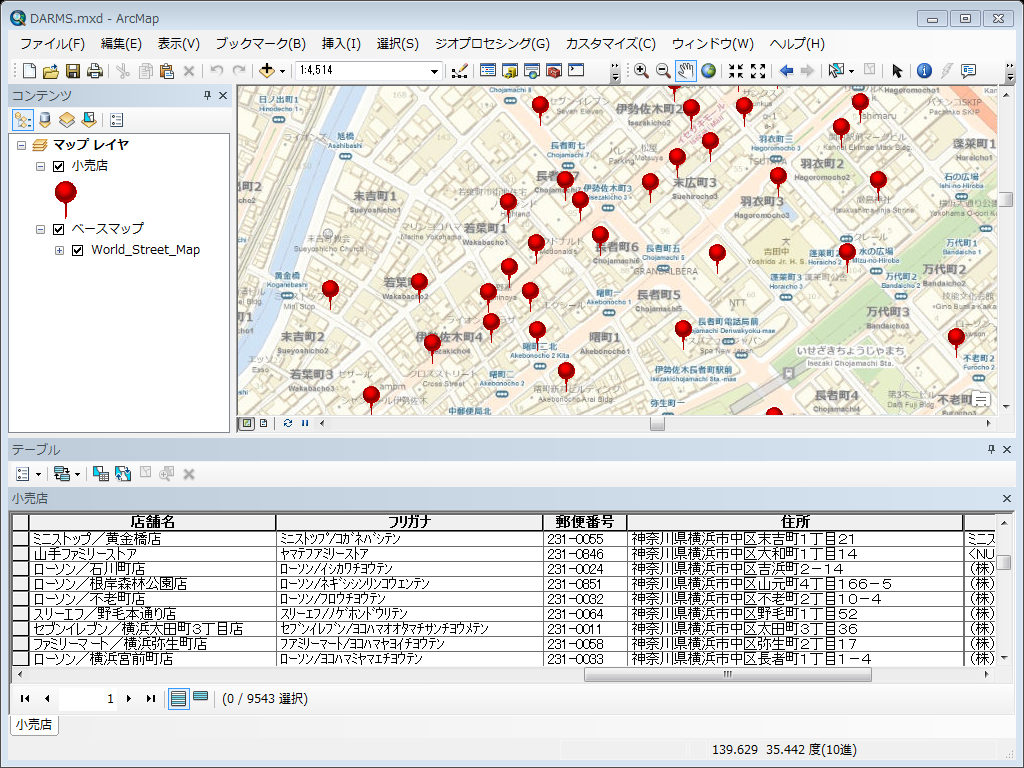Open the Catalog window
This screenshot has width=1024, height=768.
click(x=510, y=71)
